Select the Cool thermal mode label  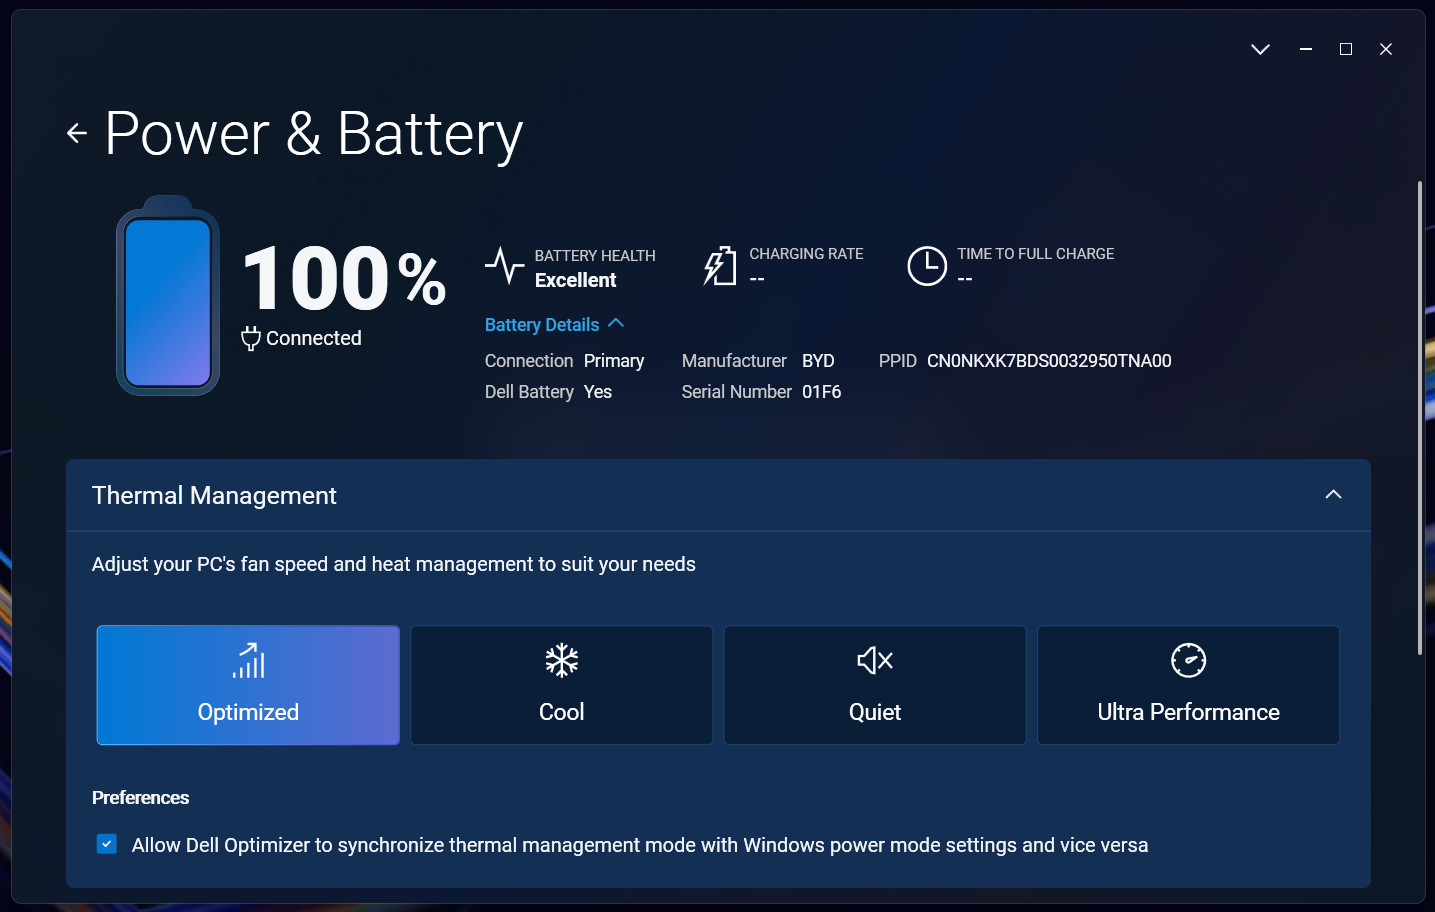pyautogui.click(x=562, y=712)
